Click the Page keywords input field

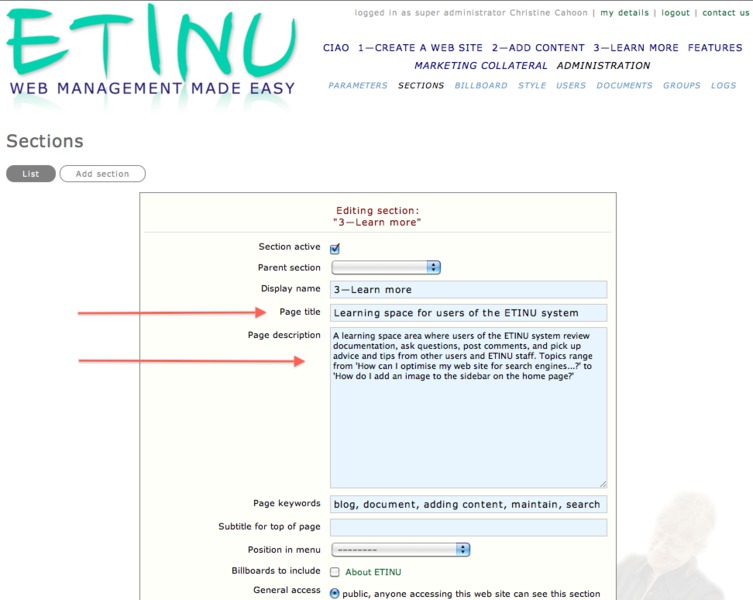tap(468, 505)
